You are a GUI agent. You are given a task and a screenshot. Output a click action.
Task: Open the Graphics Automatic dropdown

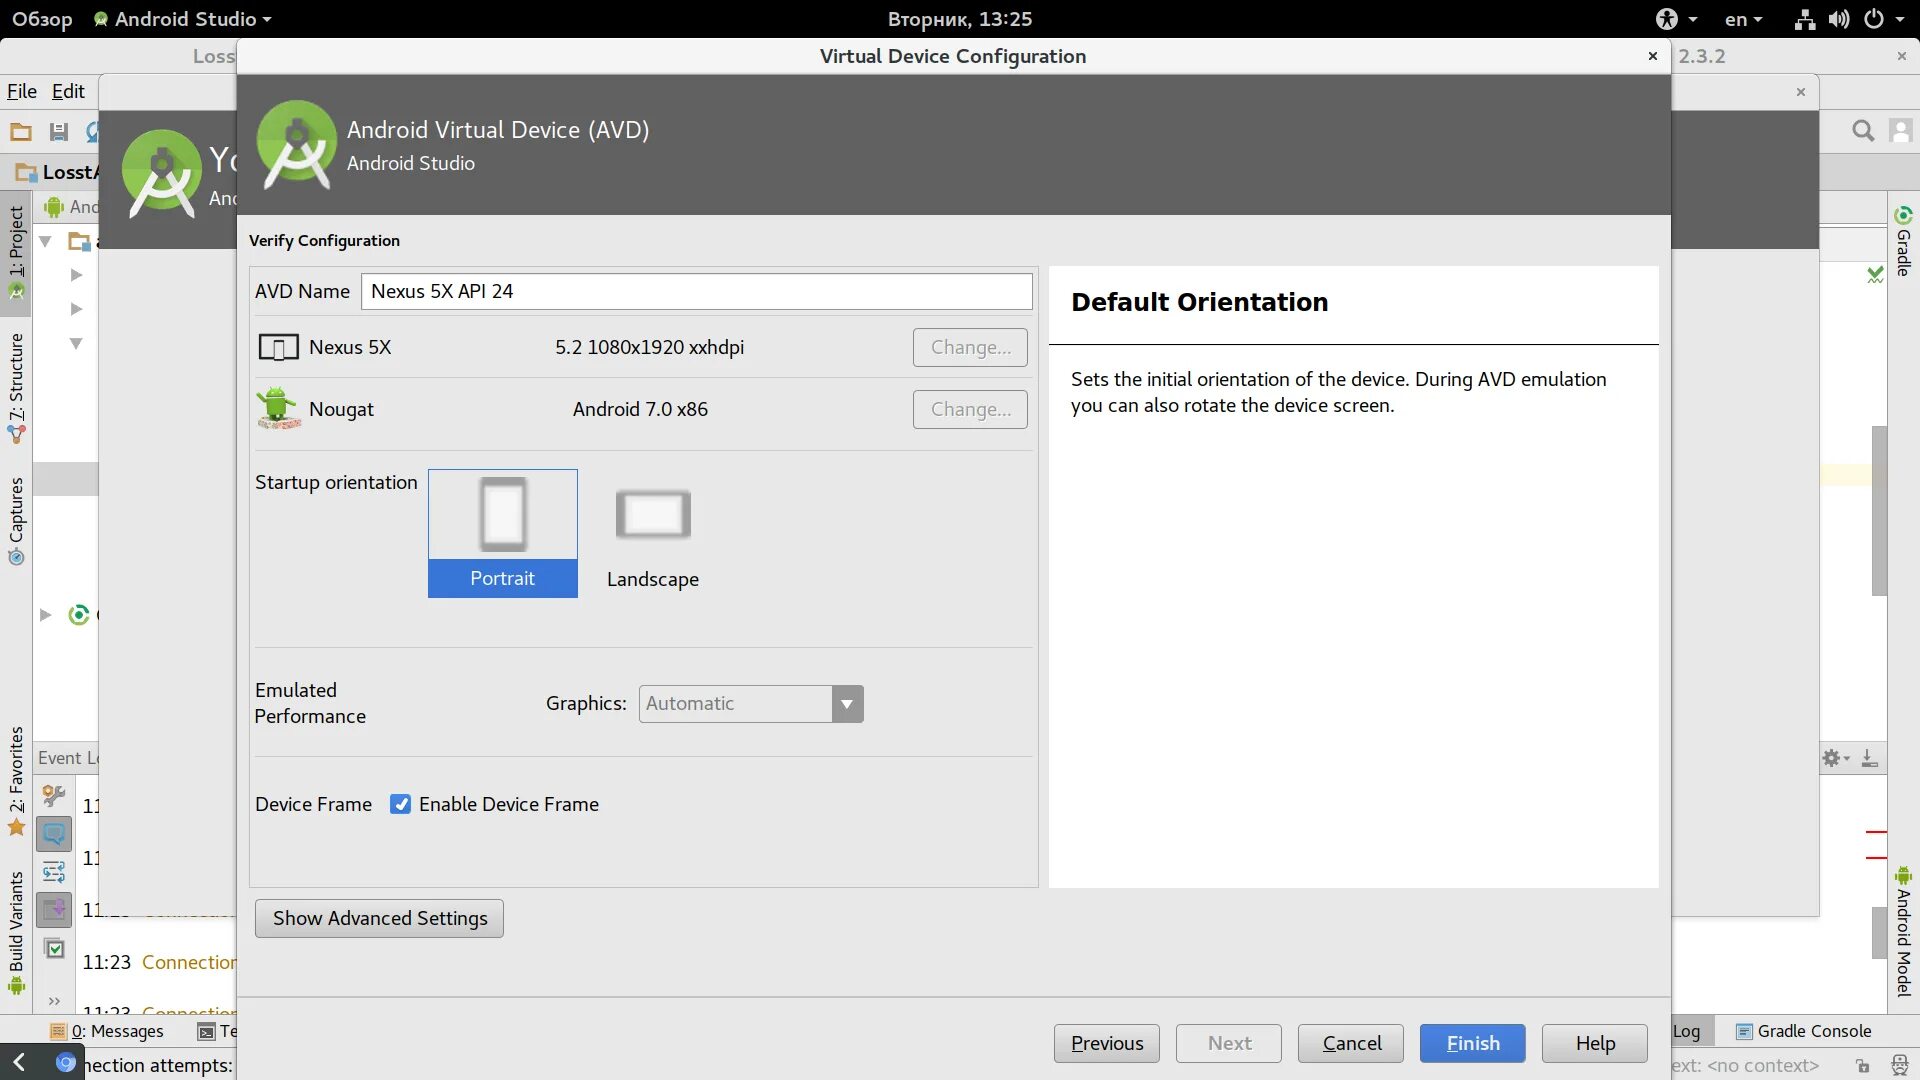[x=750, y=703]
